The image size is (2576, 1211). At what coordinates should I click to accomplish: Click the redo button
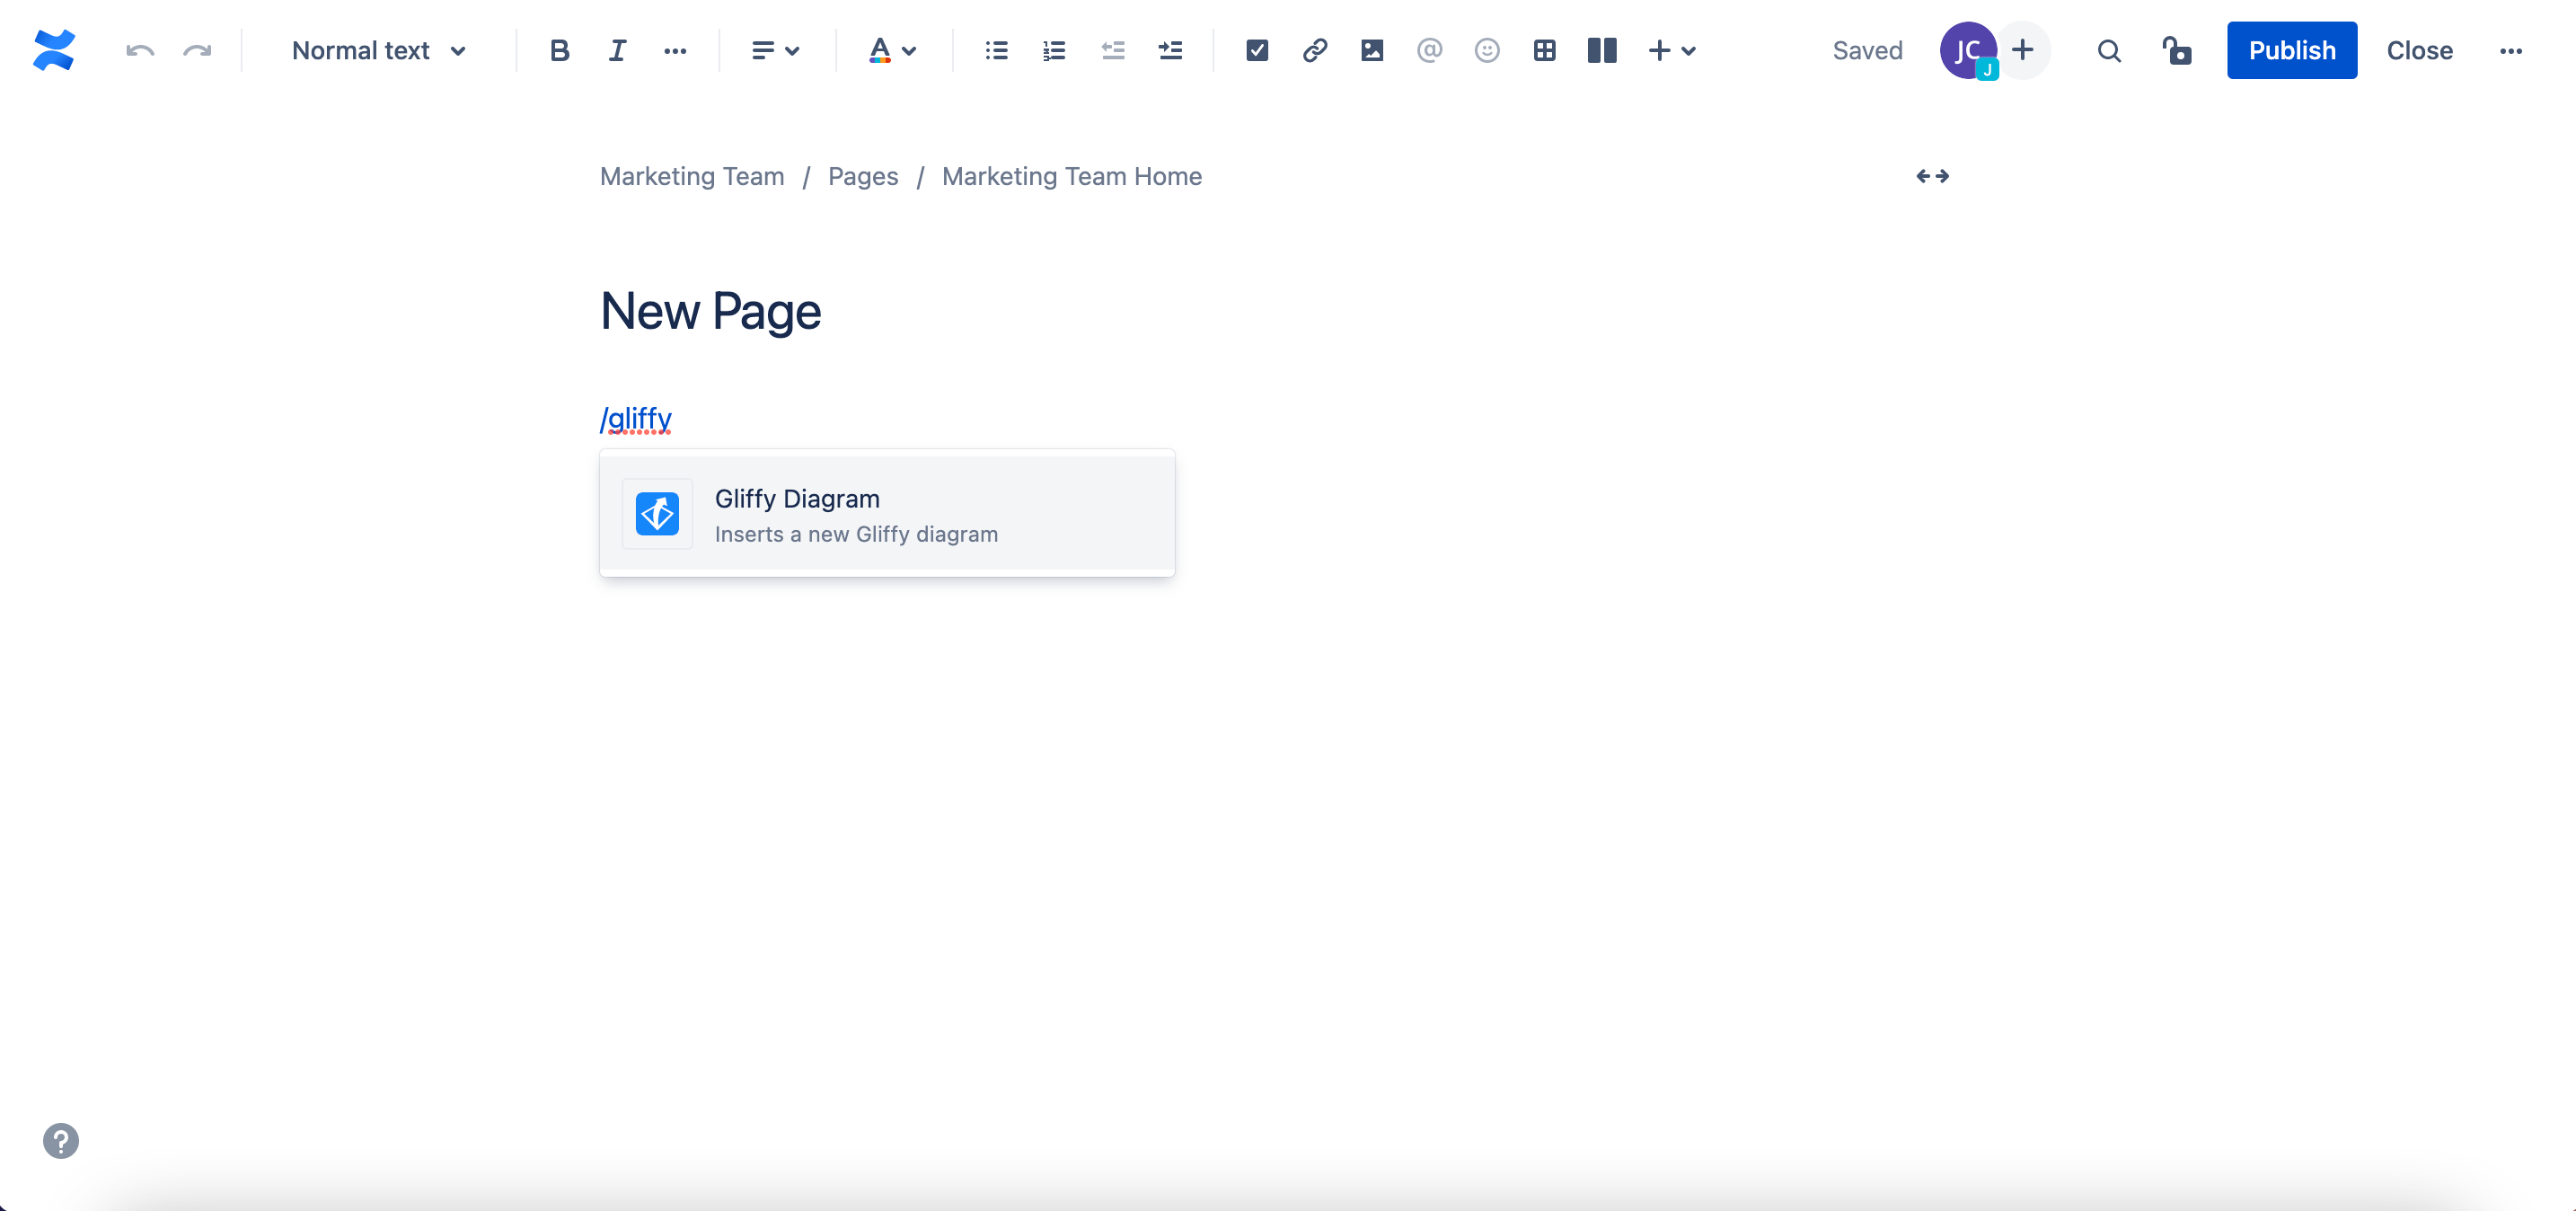196,49
